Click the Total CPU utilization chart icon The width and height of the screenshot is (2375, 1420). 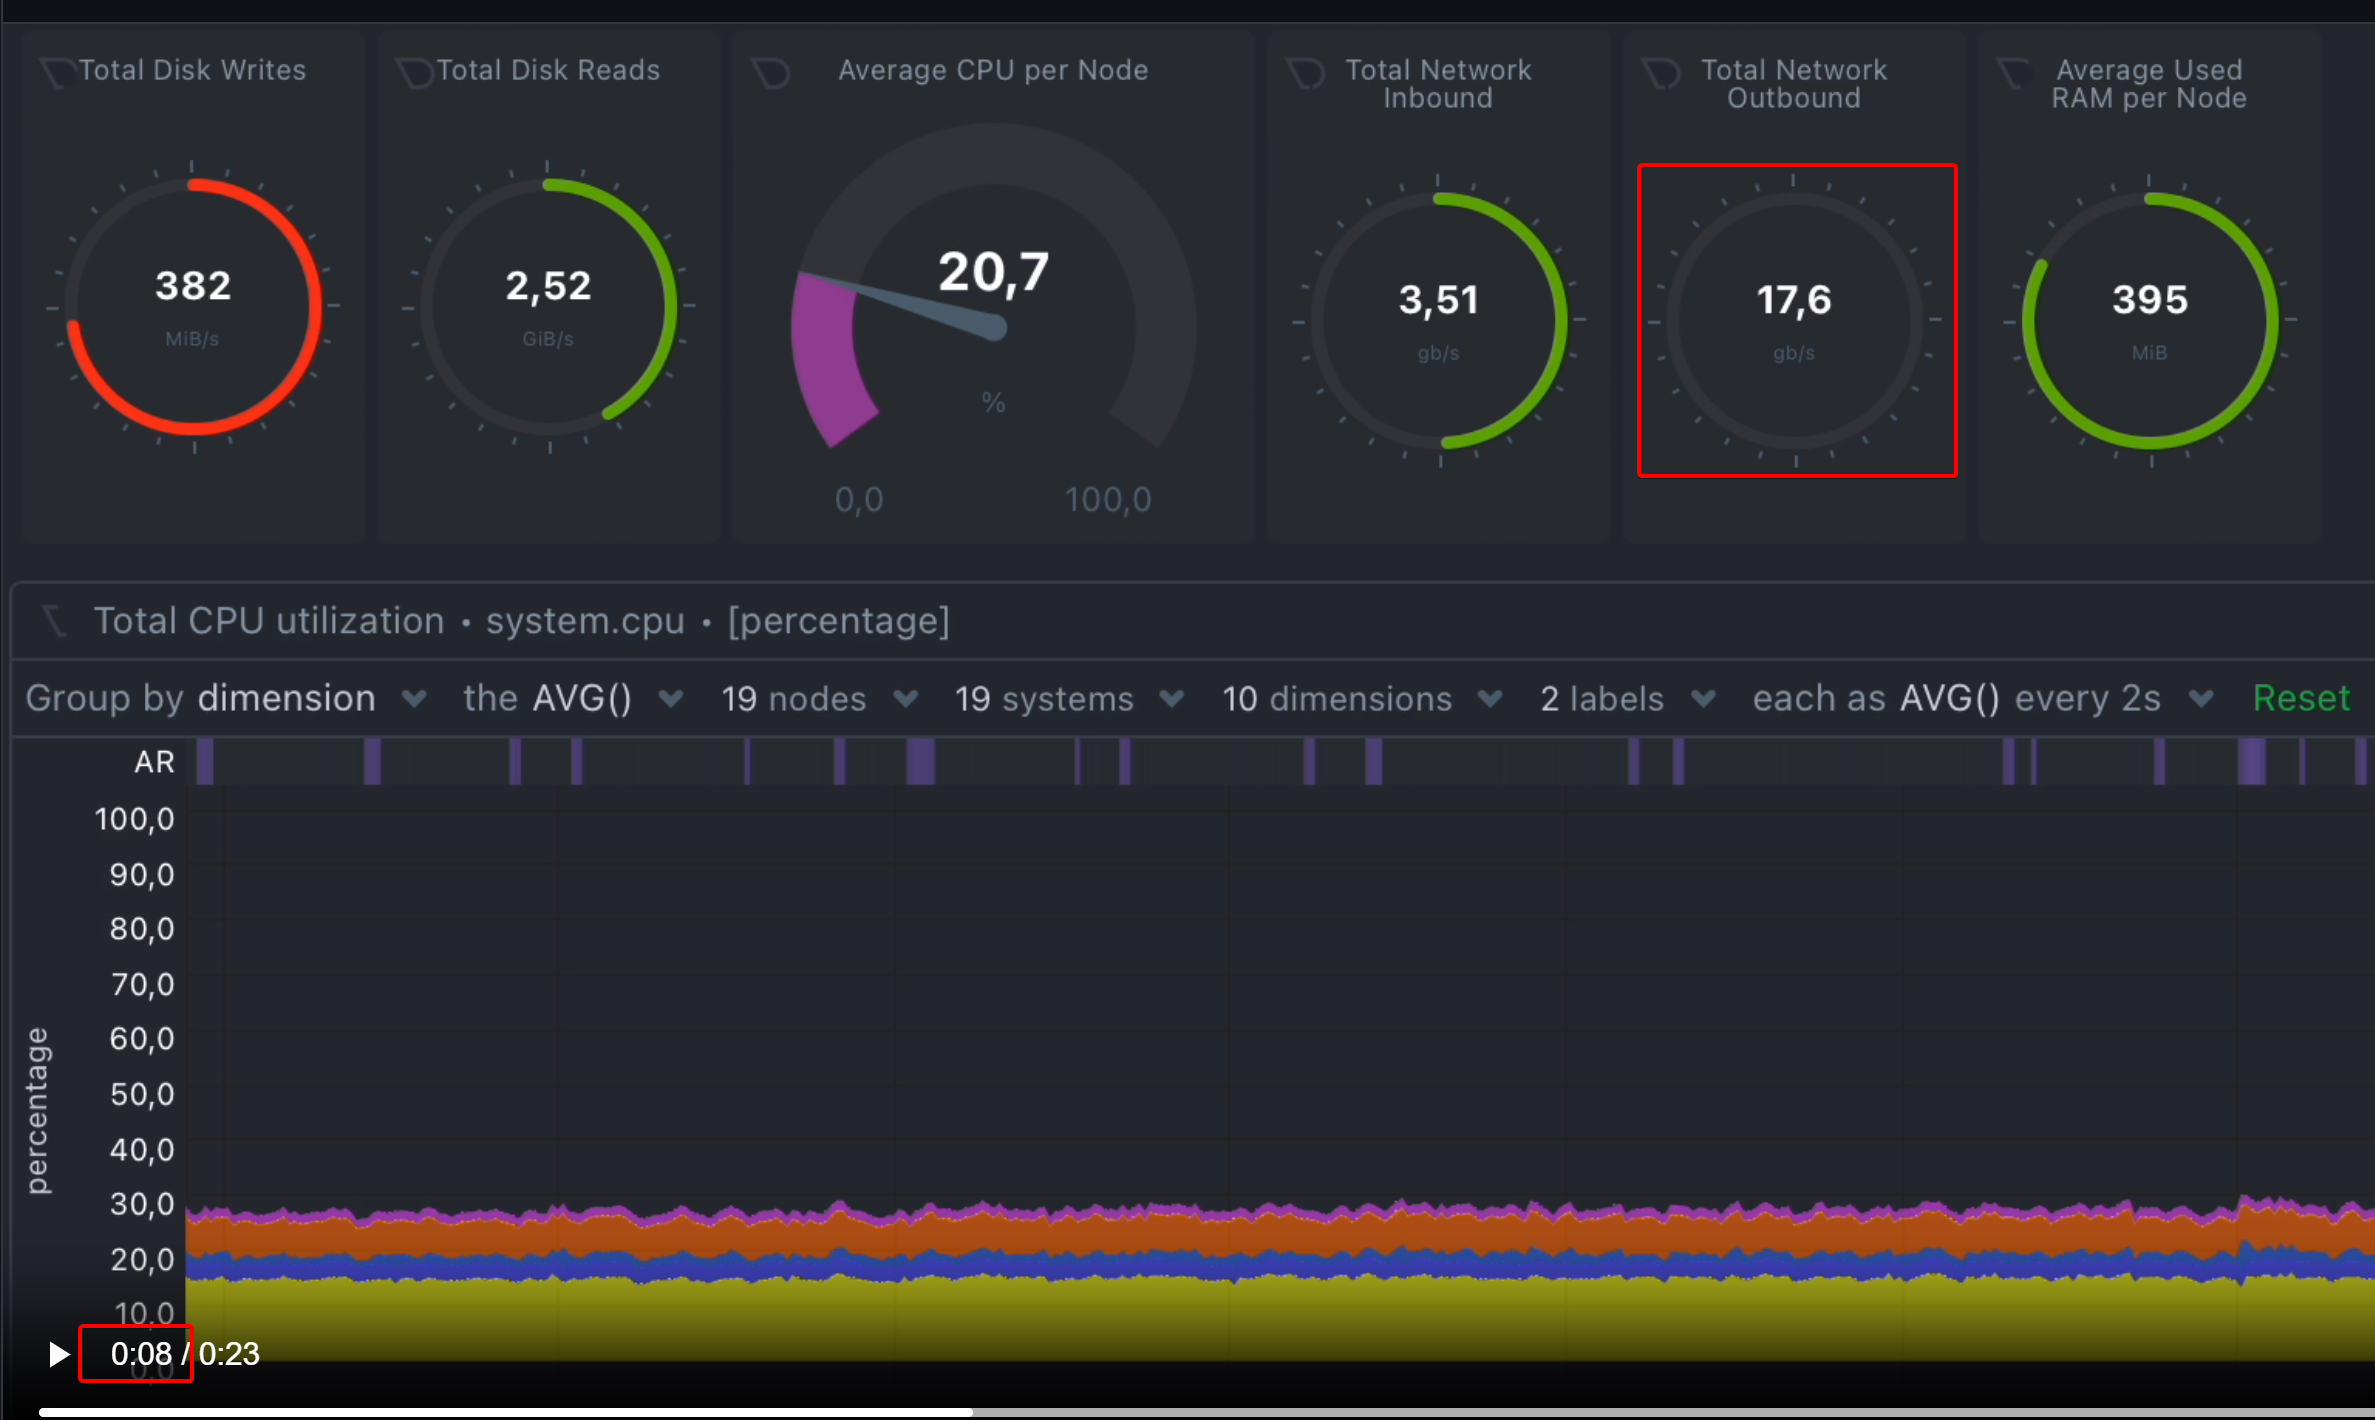[x=55, y=621]
